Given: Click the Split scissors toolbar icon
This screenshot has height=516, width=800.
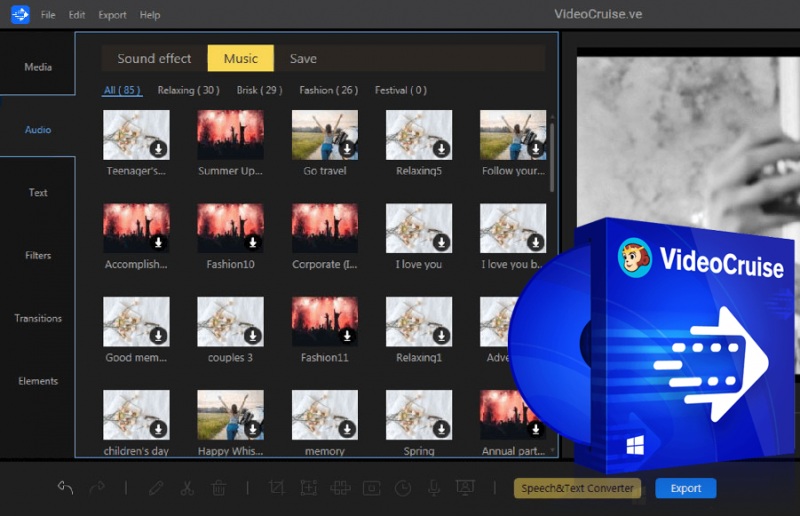Looking at the screenshot, I should [x=187, y=488].
